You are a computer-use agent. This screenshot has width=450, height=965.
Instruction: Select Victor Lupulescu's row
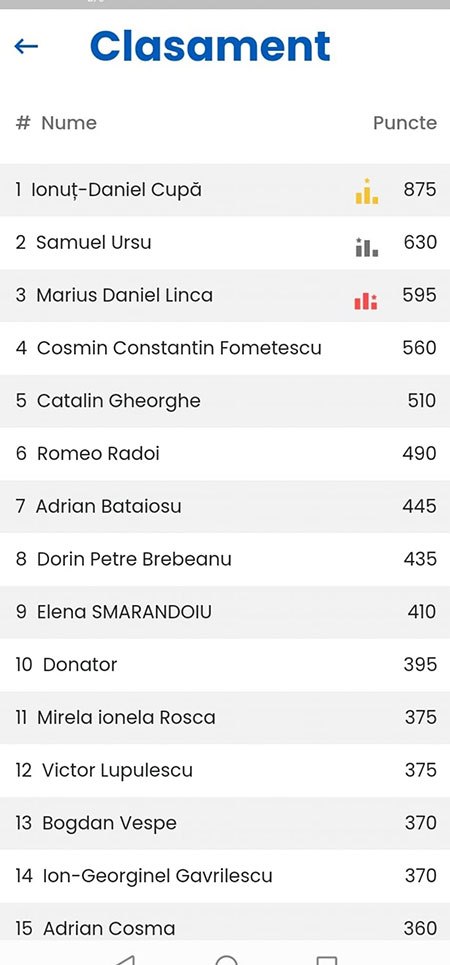[x=225, y=771]
